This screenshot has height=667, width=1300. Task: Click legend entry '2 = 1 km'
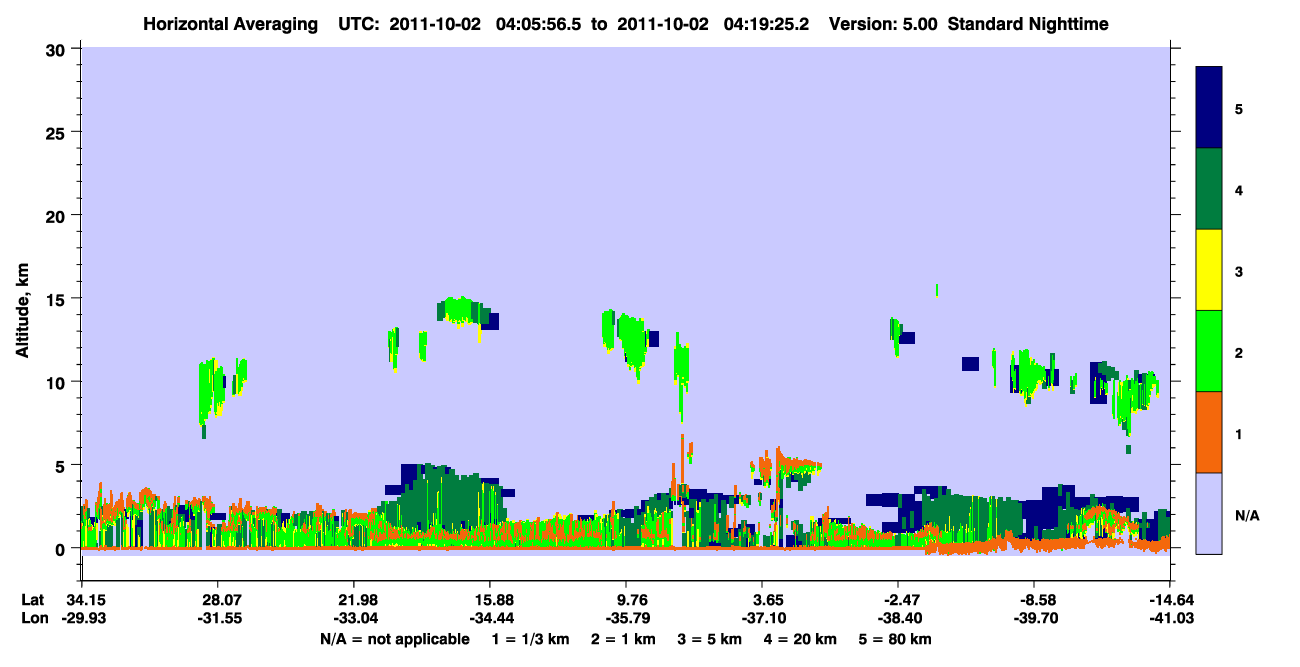(x=625, y=639)
